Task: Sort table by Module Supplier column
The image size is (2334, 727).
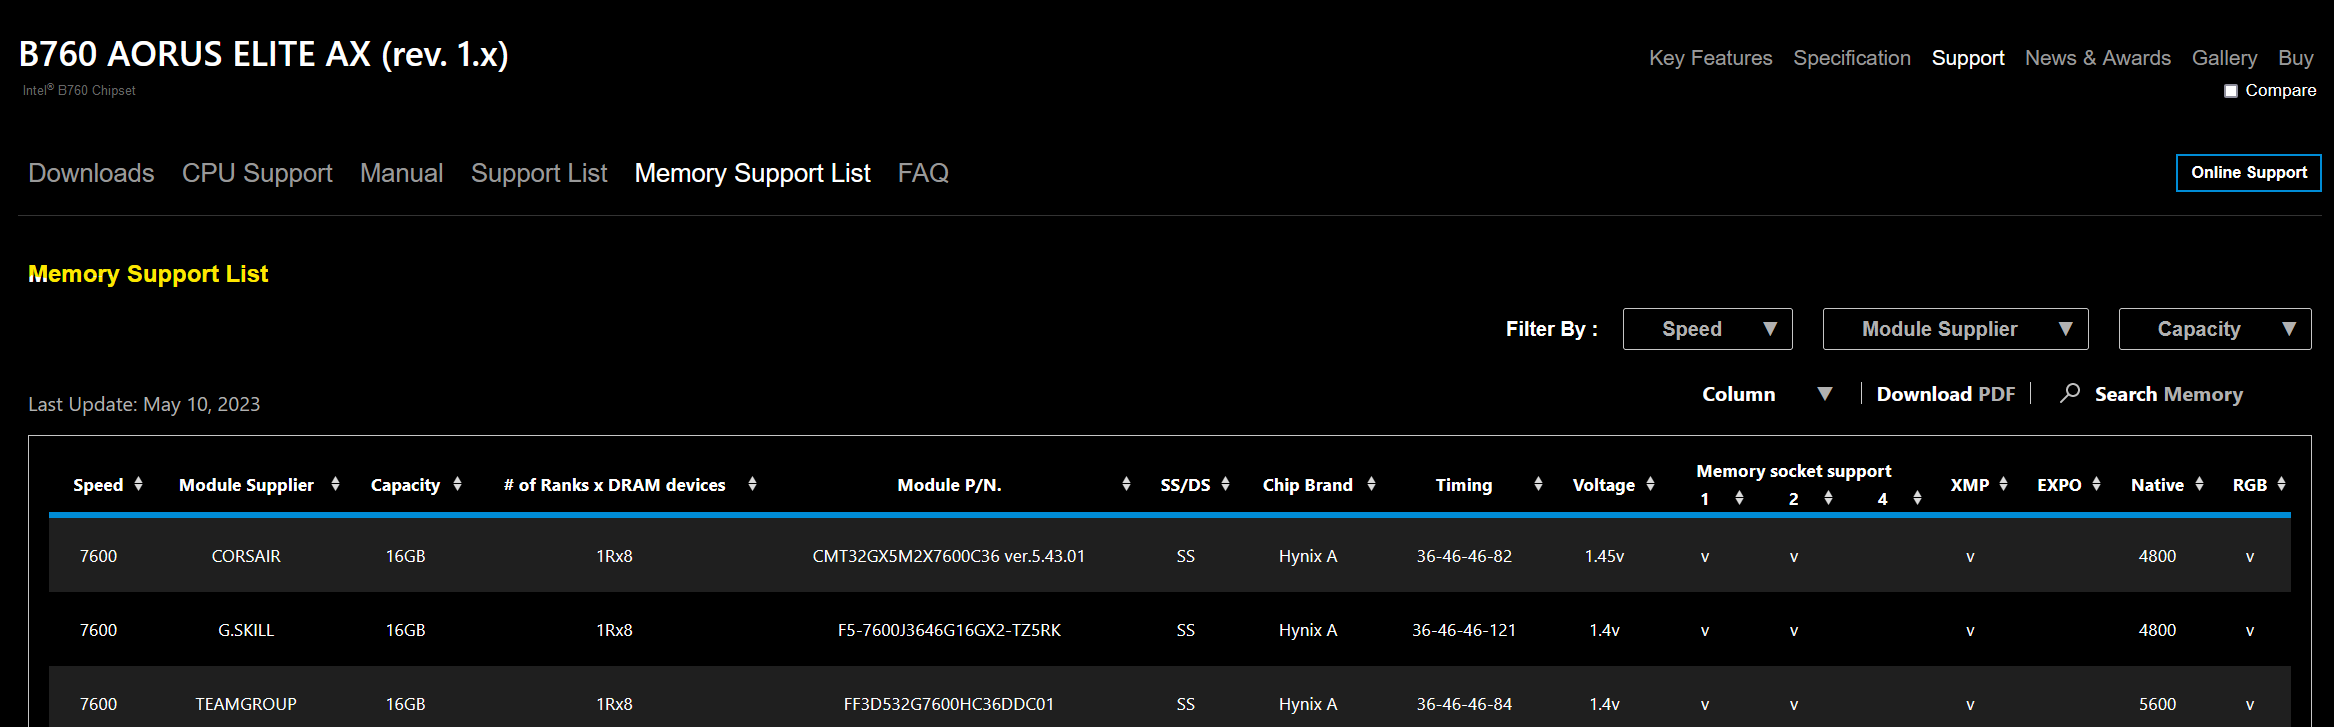Action: point(335,484)
